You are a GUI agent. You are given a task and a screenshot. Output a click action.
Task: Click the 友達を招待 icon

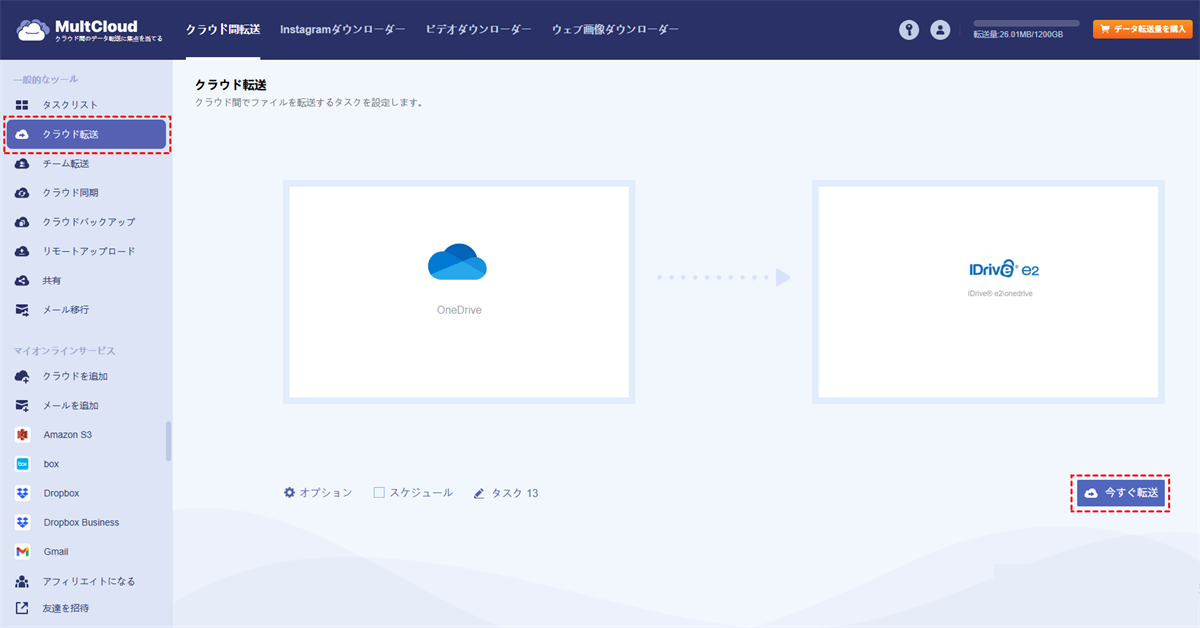click(x=22, y=608)
